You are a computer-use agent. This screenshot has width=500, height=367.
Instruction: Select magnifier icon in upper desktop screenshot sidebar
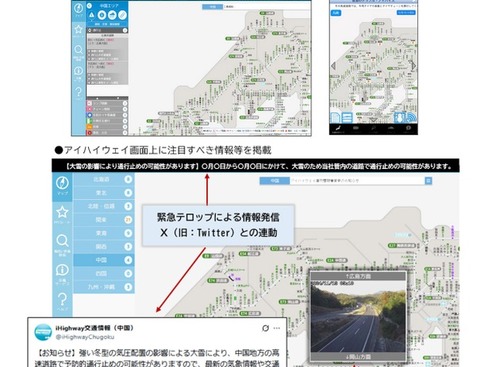[78, 50]
